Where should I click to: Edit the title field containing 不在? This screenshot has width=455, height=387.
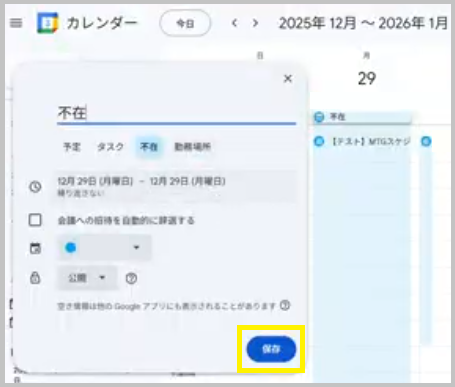[176, 113]
